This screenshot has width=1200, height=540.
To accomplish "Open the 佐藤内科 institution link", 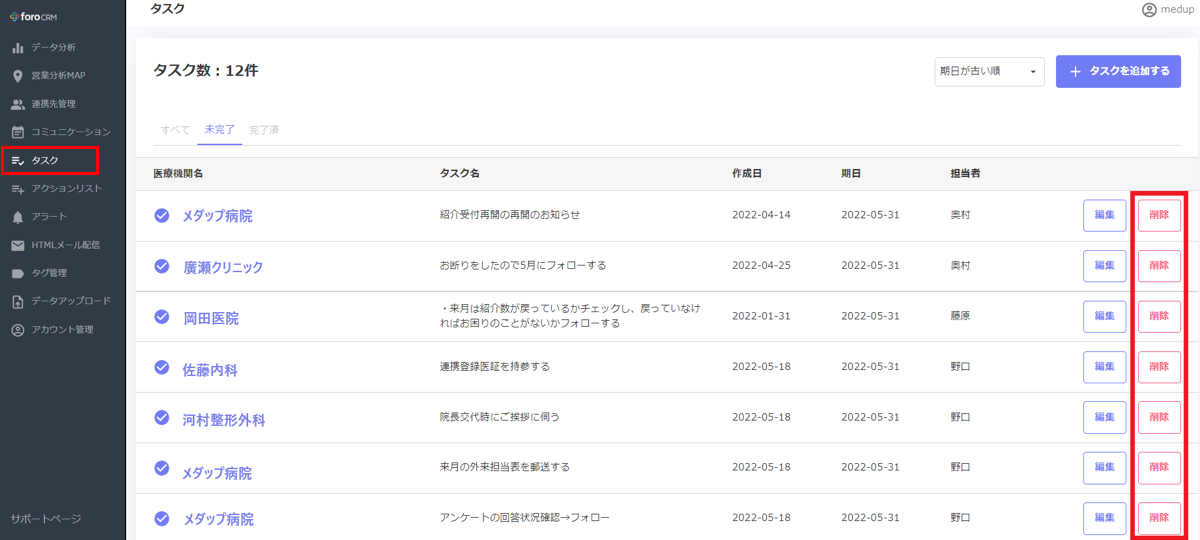I will tap(210, 369).
